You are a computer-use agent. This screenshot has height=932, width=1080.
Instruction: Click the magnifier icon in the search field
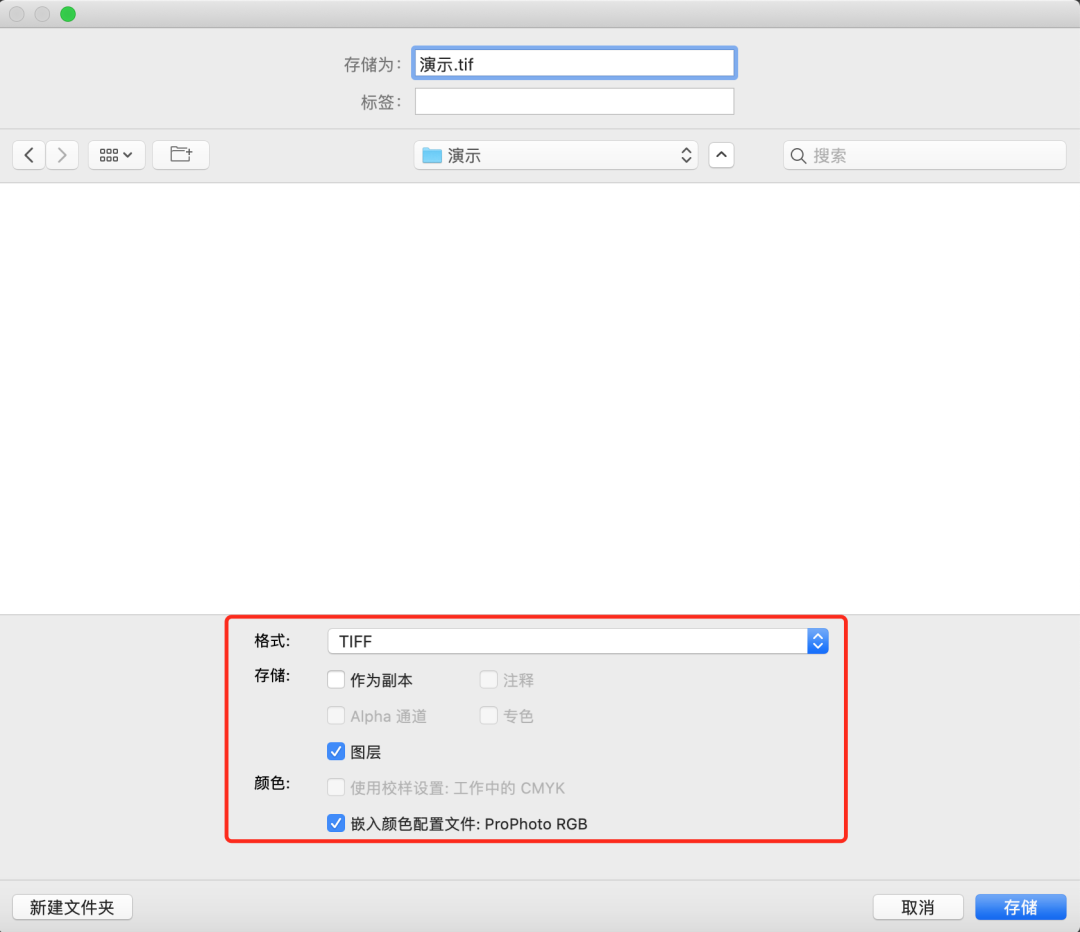(x=798, y=155)
